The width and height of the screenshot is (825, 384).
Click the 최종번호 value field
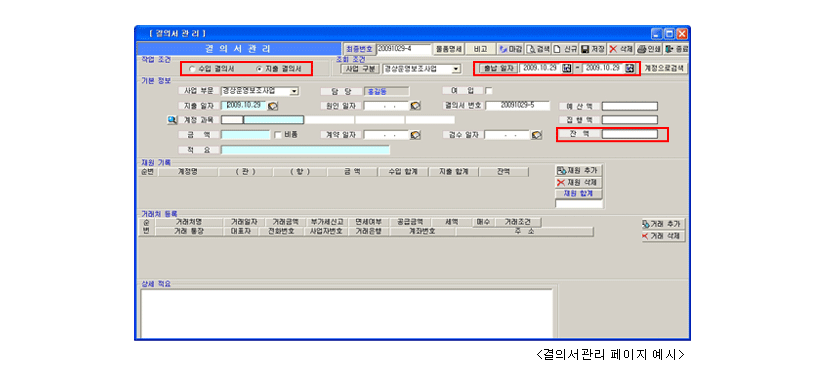tap(404, 49)
